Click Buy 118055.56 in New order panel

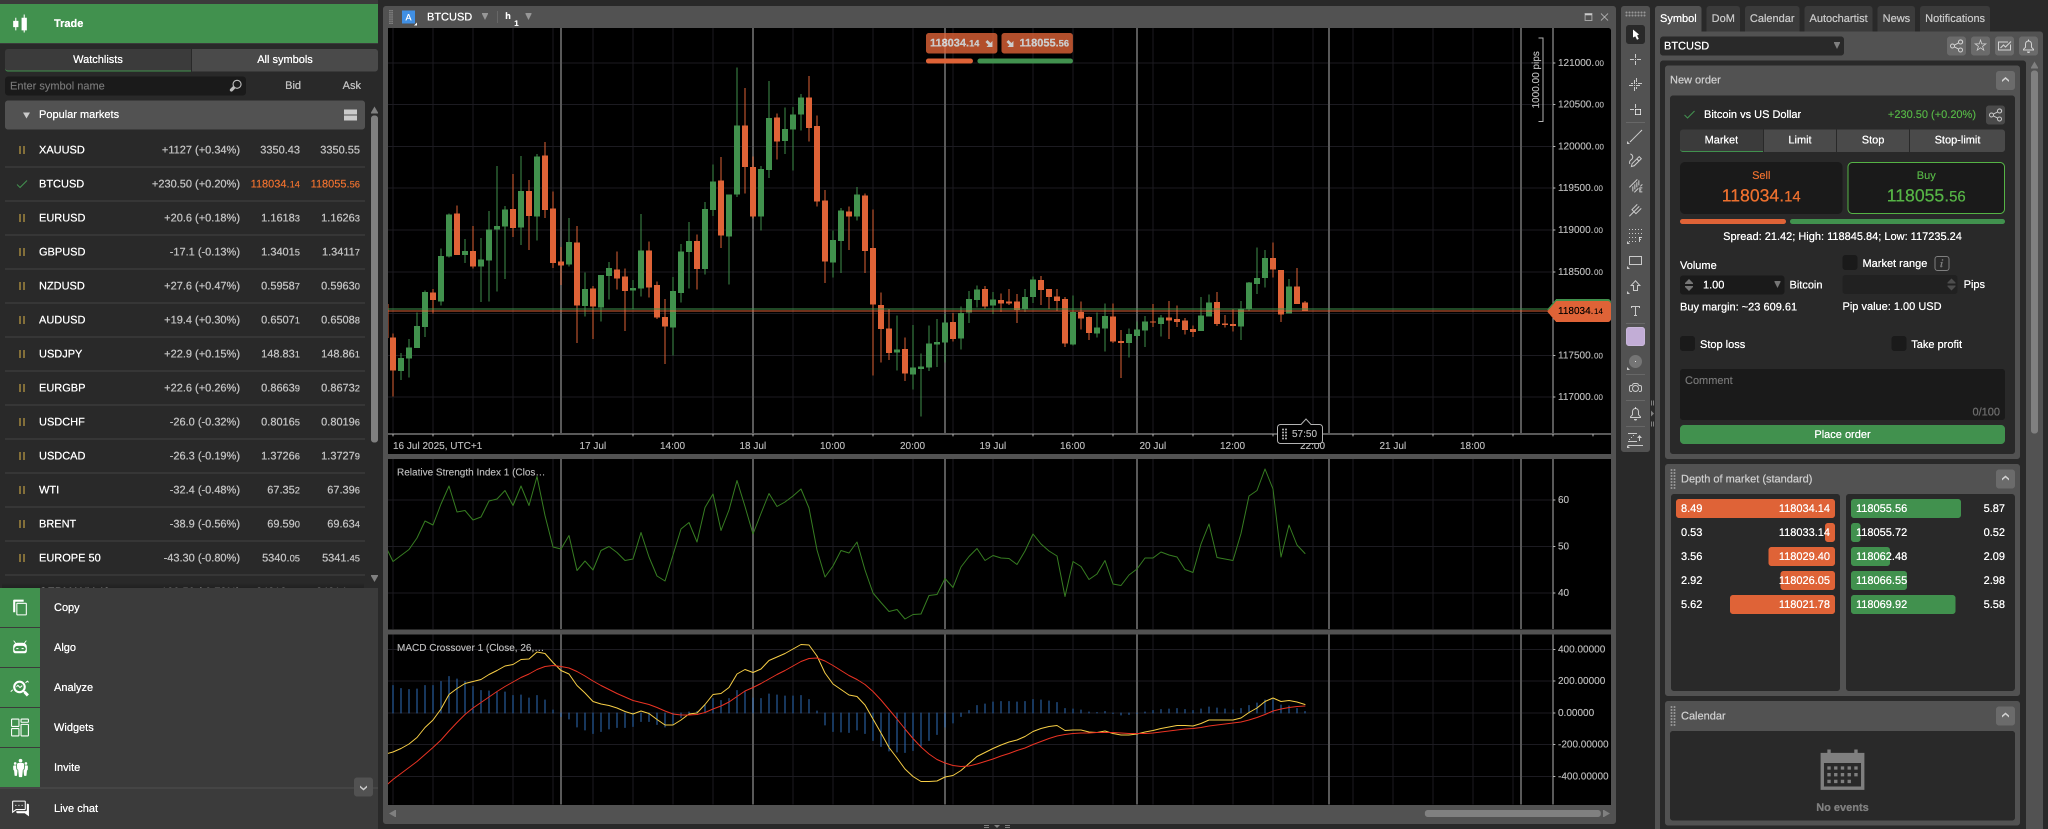[x=1926, y=187]
